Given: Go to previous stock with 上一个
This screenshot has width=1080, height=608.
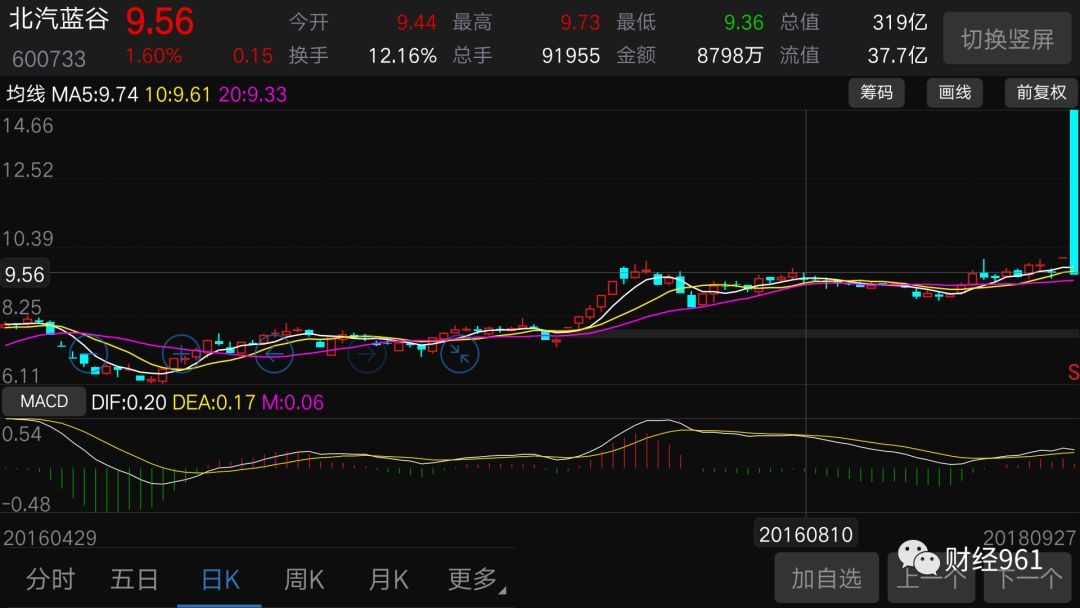Looking at the screenshot, I should point(932,578).
